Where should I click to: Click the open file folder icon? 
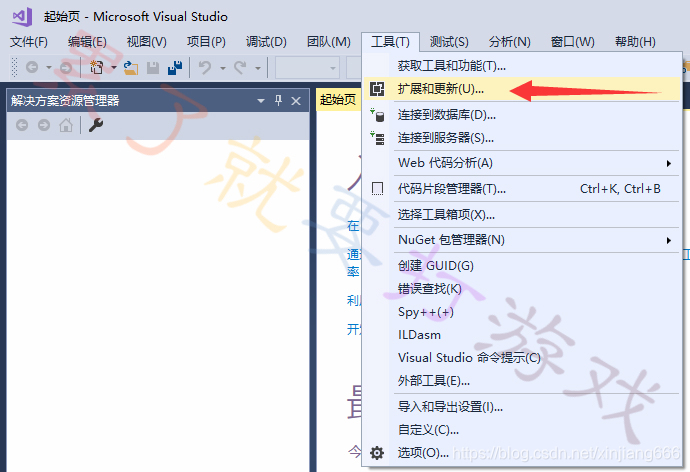(131, 67)
